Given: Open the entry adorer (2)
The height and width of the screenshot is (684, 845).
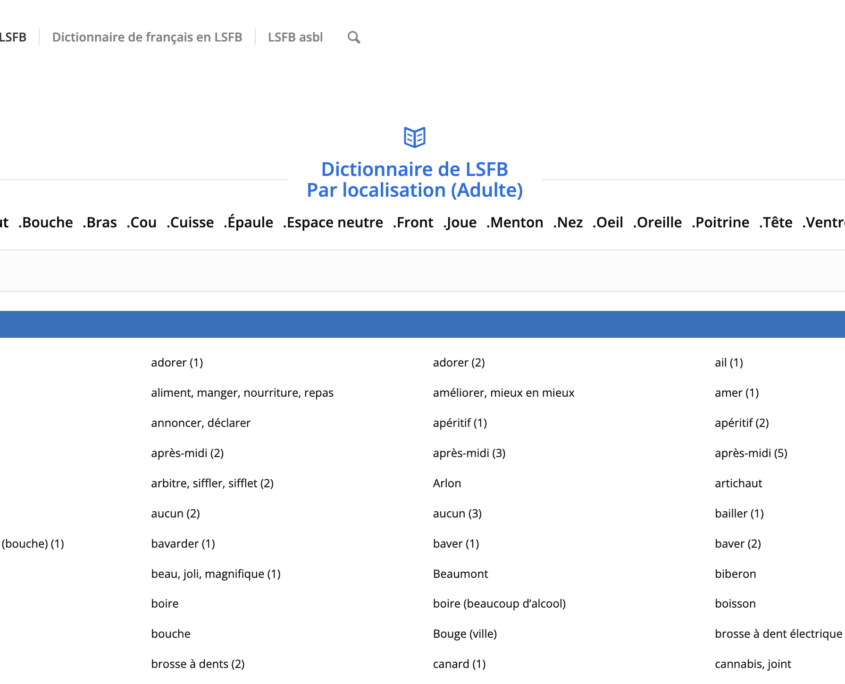Looking at the screenshot, I should pos(459,362).
